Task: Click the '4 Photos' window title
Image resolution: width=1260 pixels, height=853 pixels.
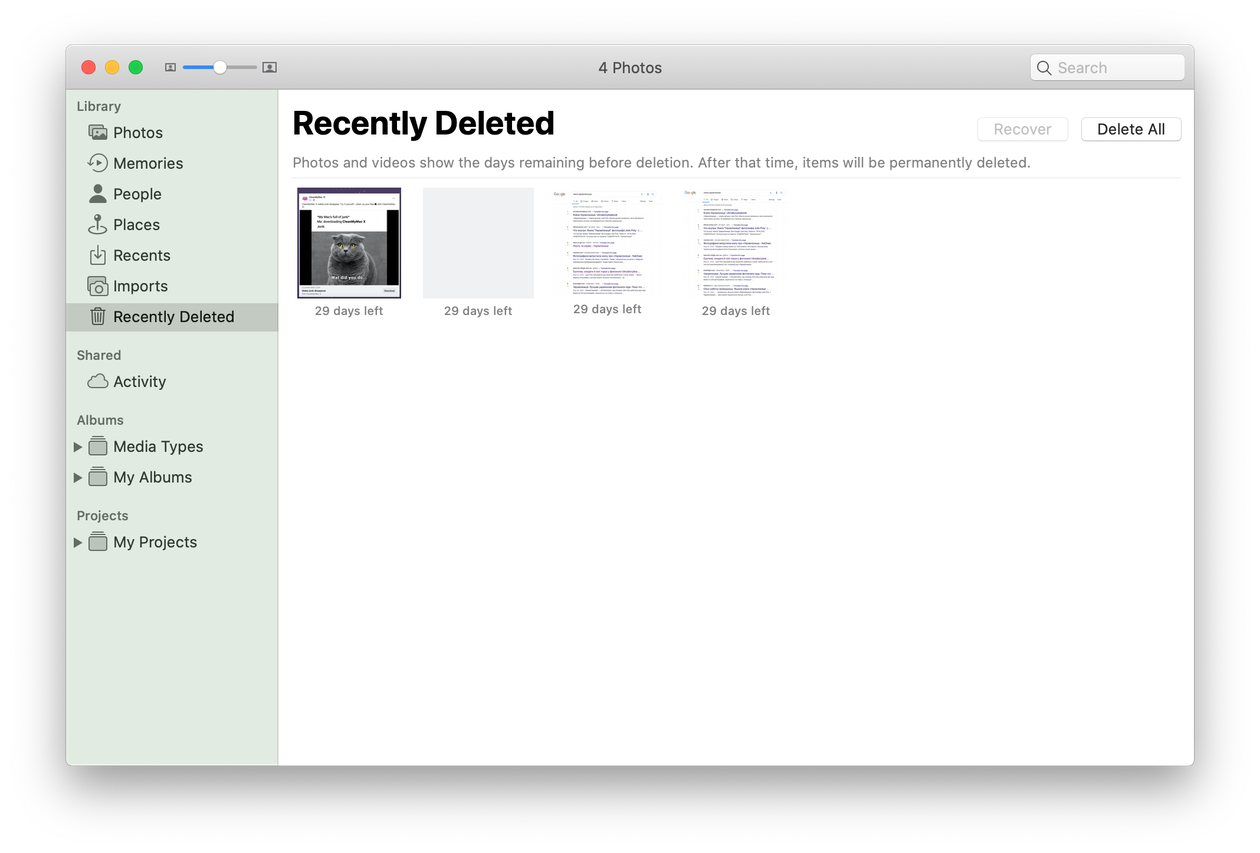Action: pyautogui.click(x=630, y=68)
